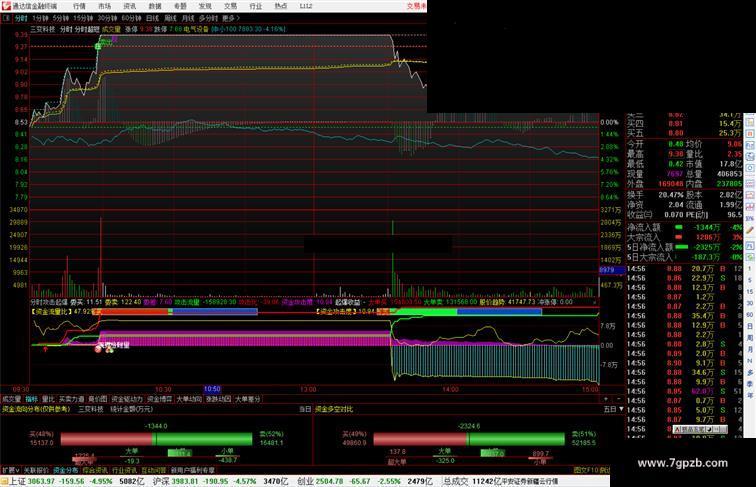Click the 换手 20.47% value
This screenshot has width=756, height=487.
671,195
